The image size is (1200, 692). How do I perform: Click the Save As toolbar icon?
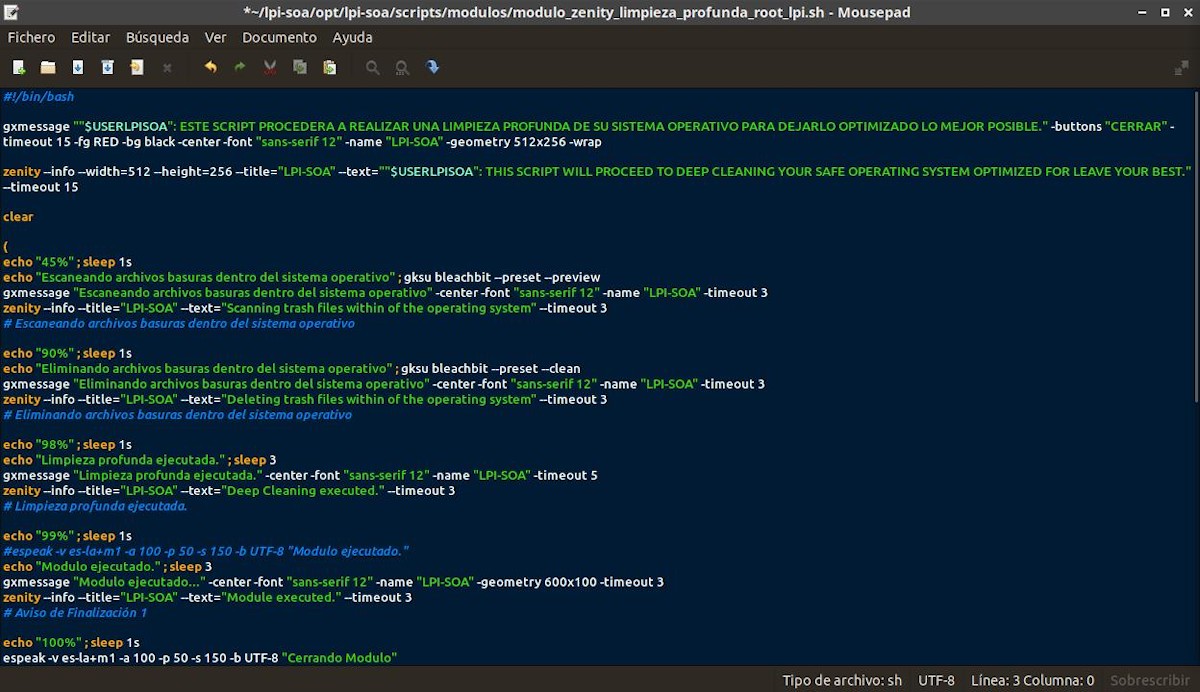click(107, 68)
